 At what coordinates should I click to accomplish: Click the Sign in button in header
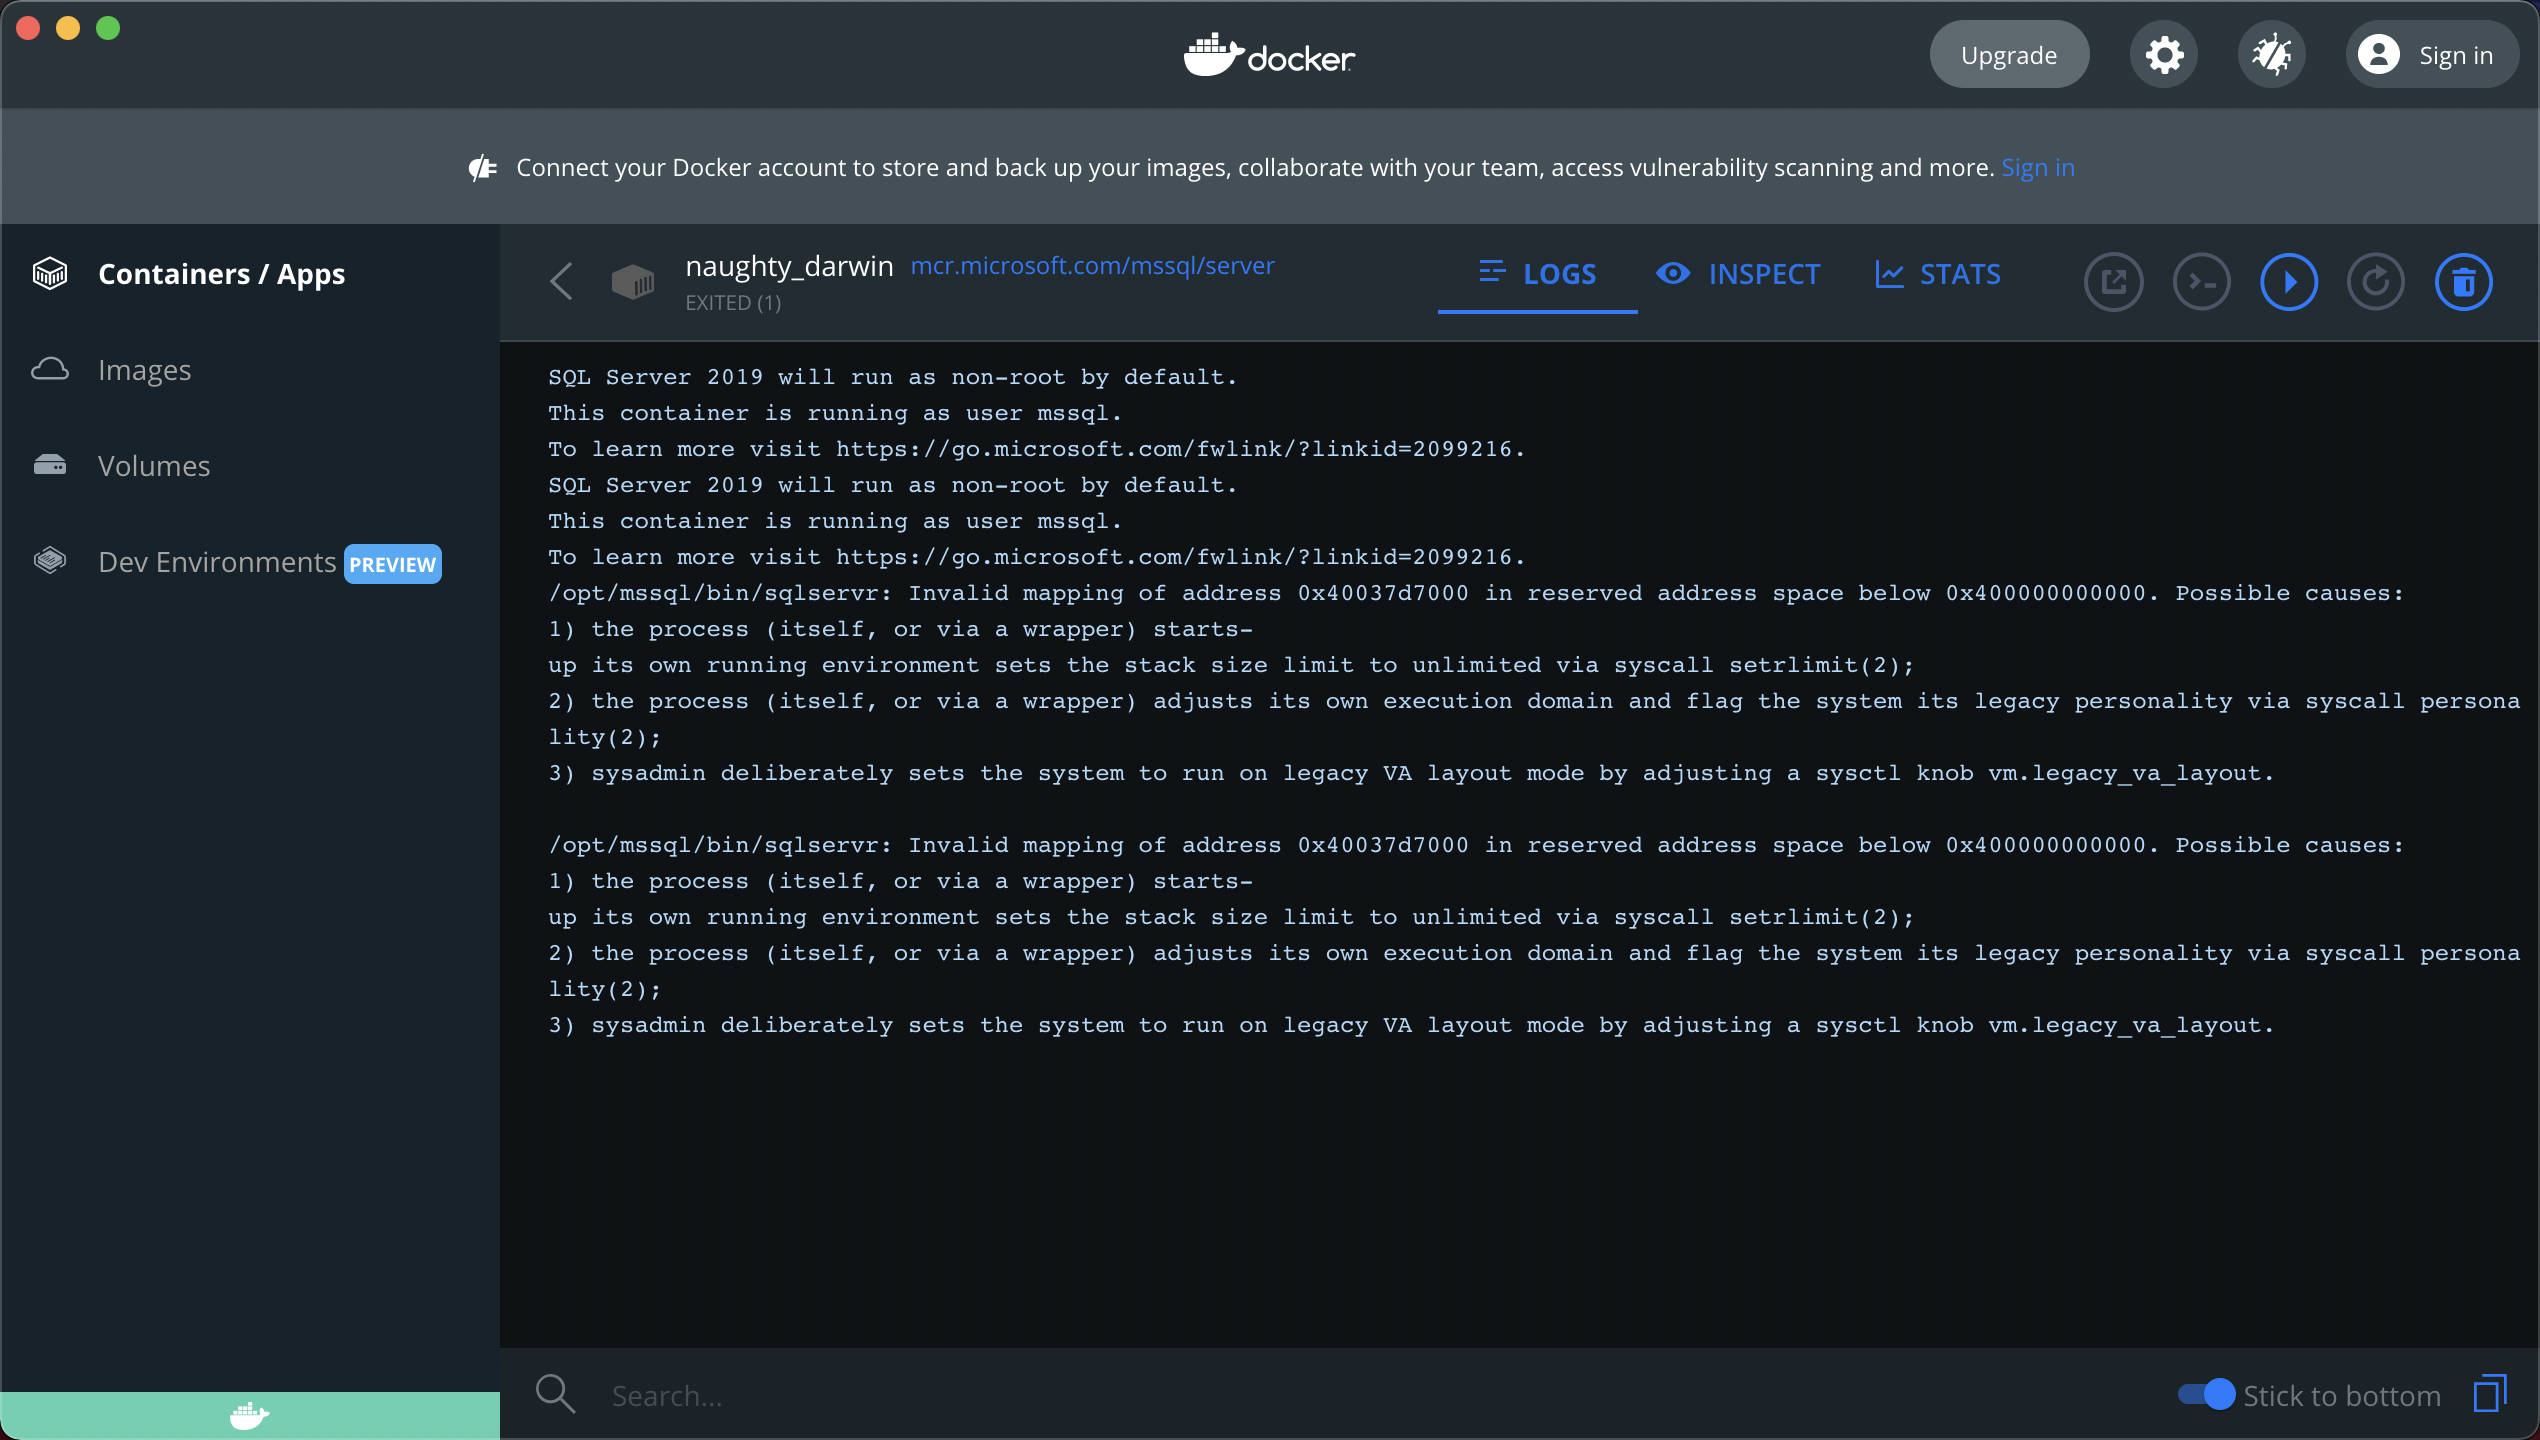(2432, 55)
